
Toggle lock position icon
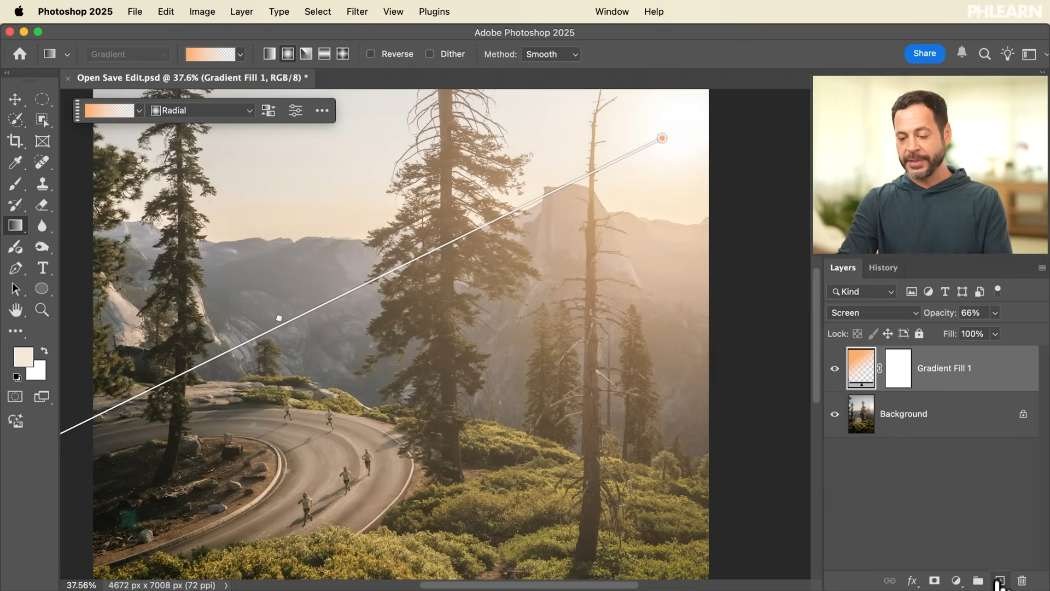887,333
